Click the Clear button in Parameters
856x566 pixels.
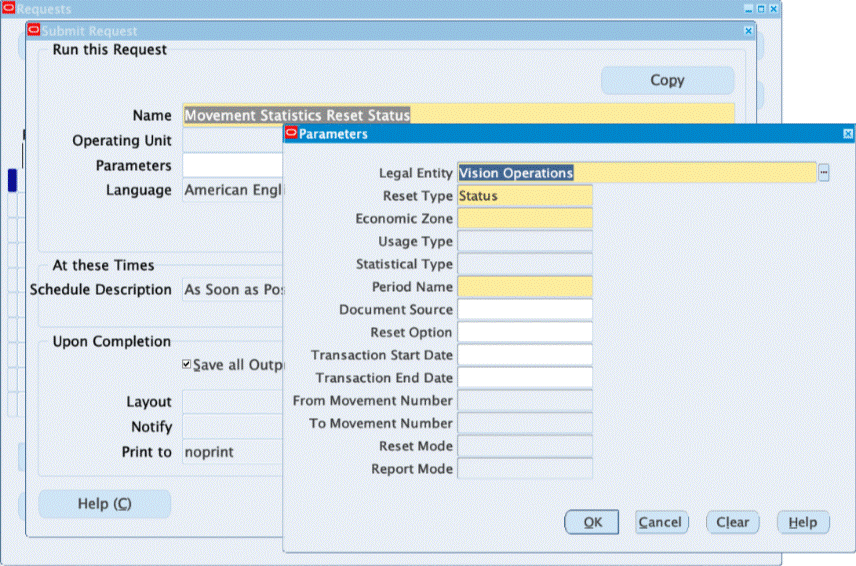pyautogui.click(x=733, y=522)
